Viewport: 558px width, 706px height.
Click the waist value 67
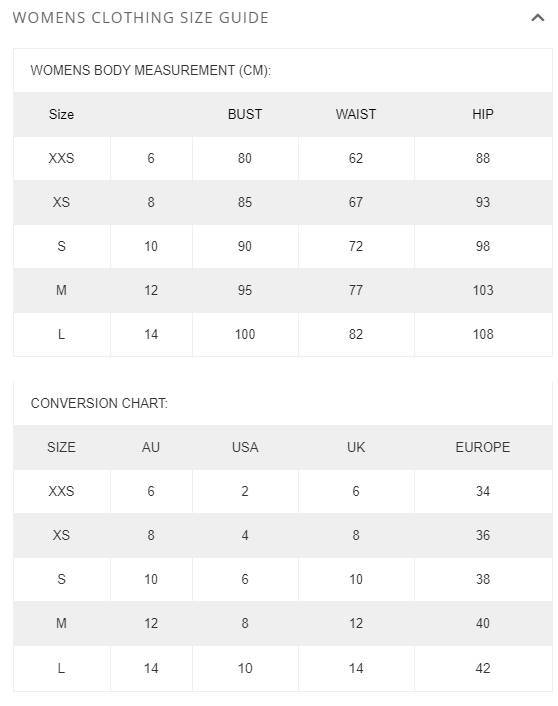coord(356,202)
